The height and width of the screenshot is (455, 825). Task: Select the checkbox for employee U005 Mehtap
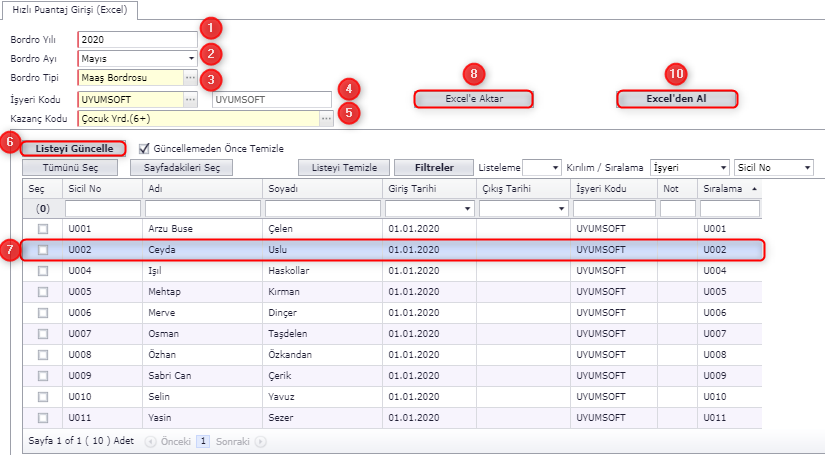click(x=43, y=292)
